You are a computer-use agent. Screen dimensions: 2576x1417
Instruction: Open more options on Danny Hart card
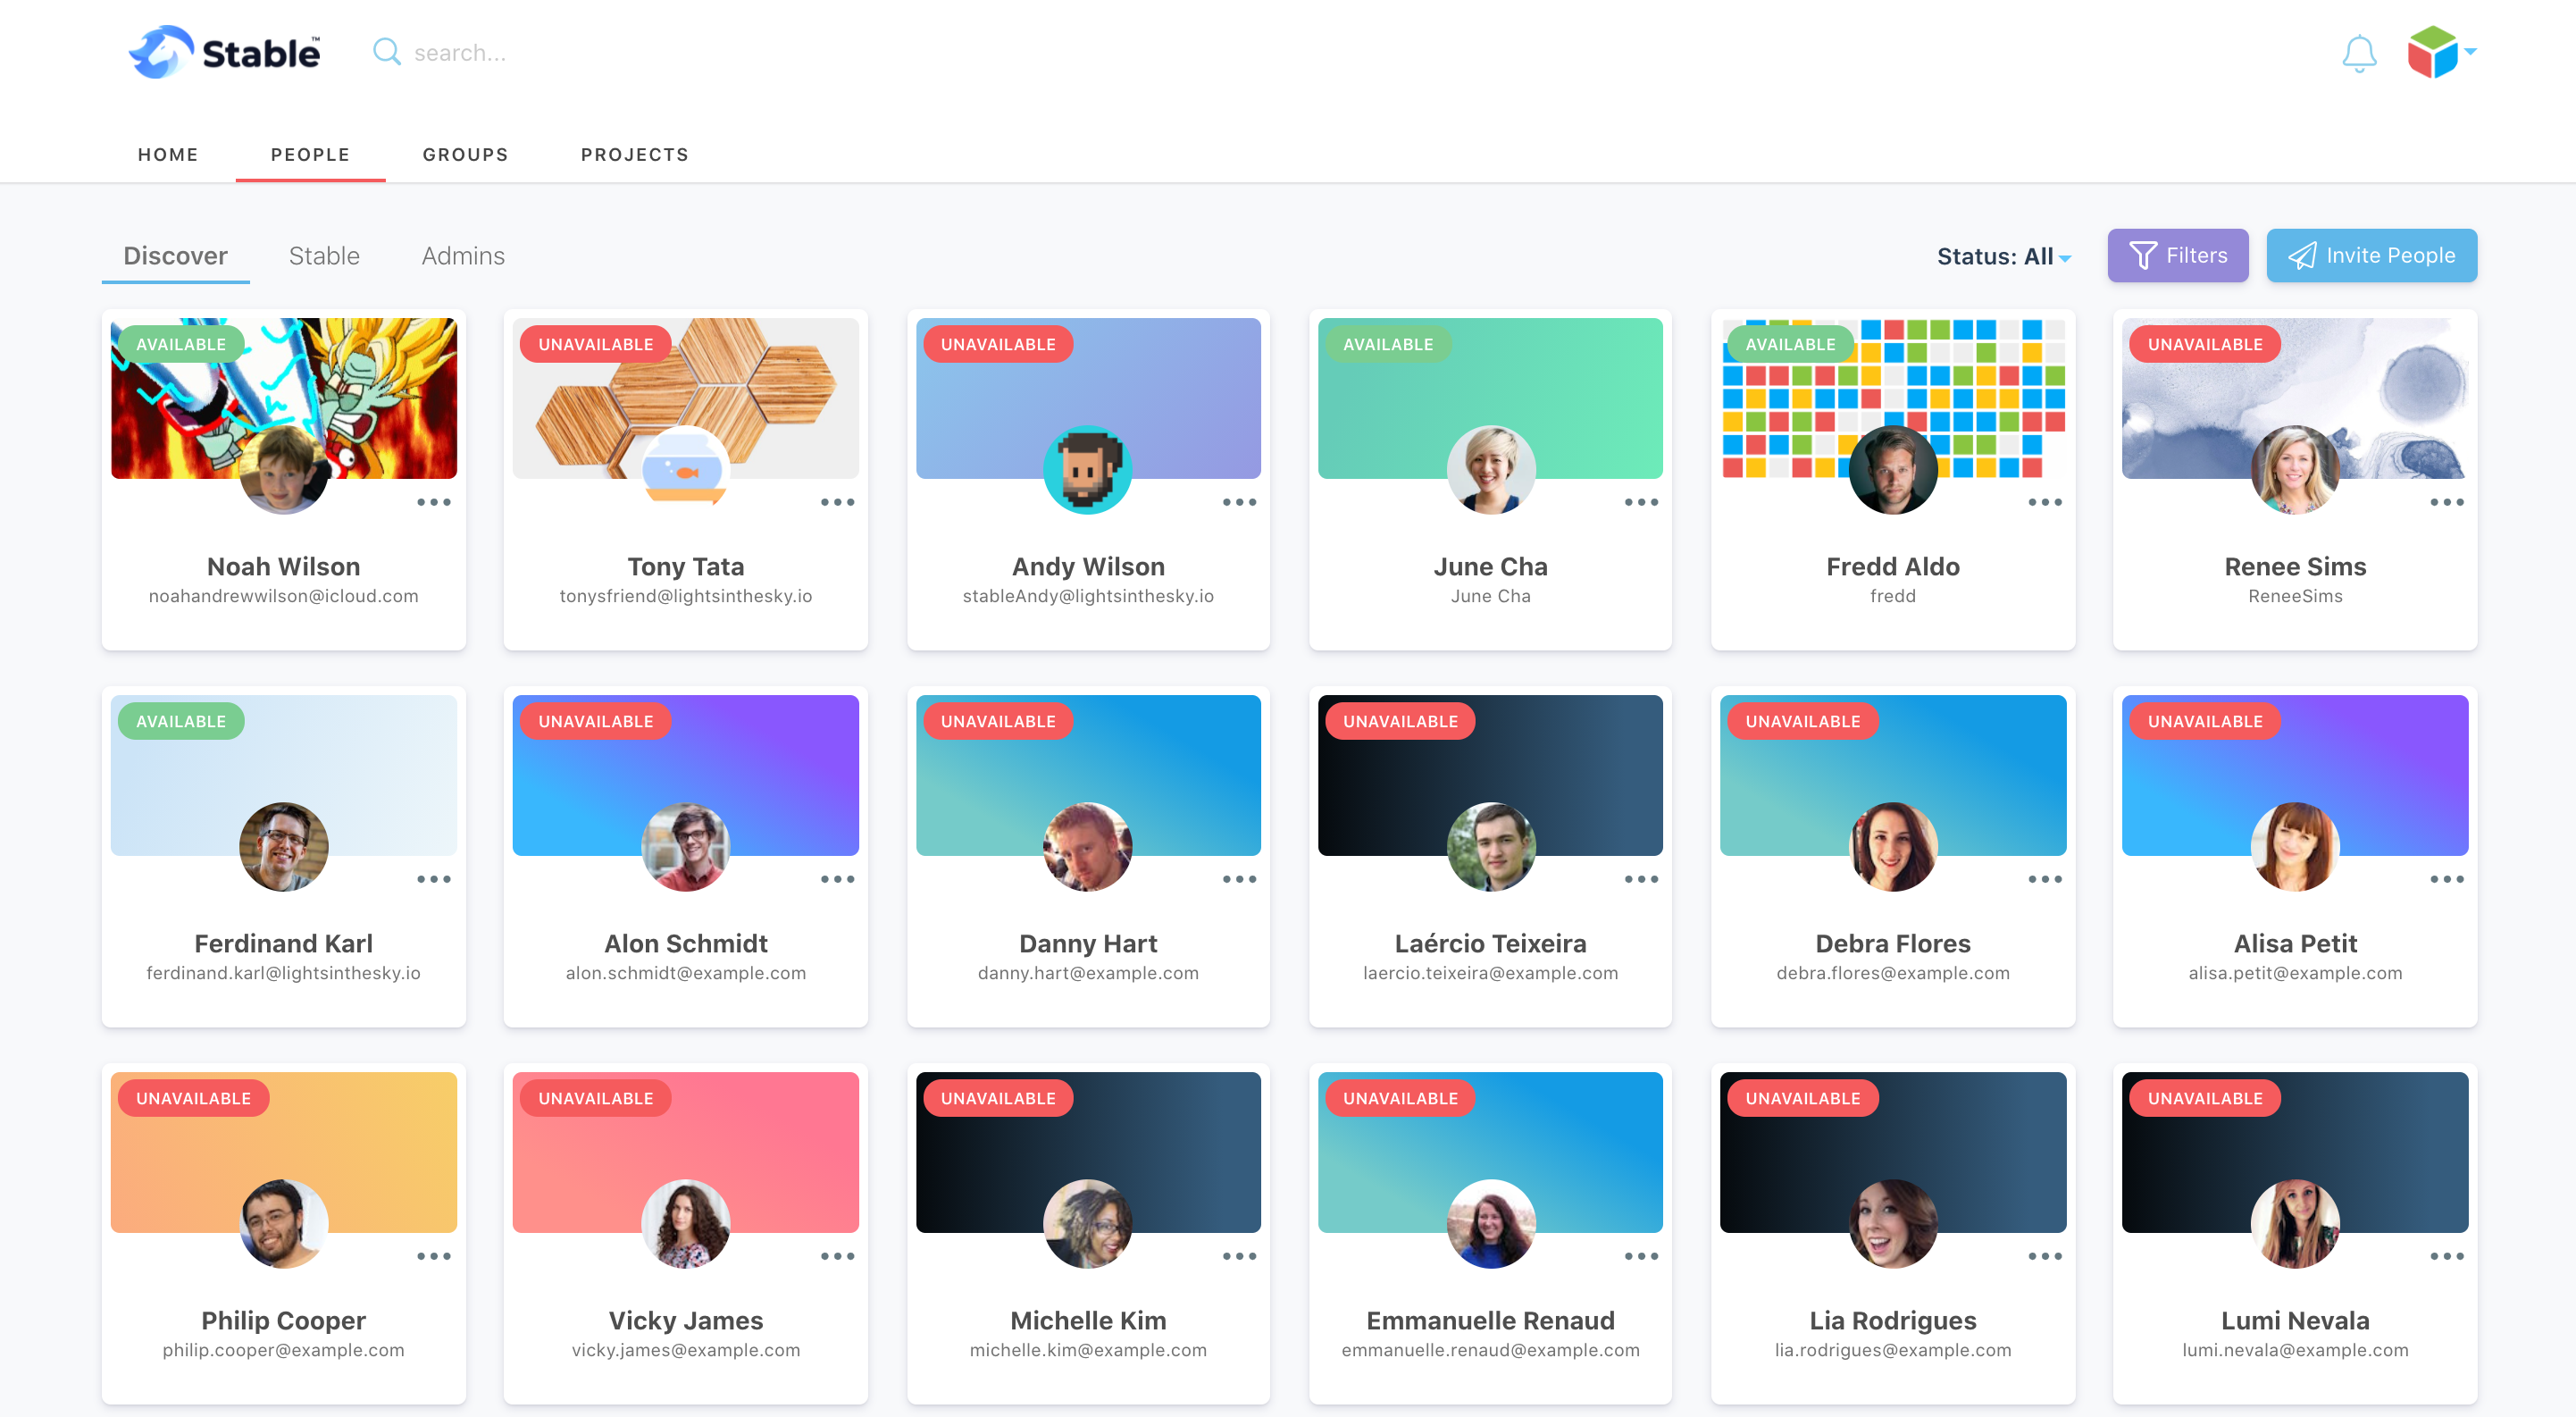point(1239,879)
